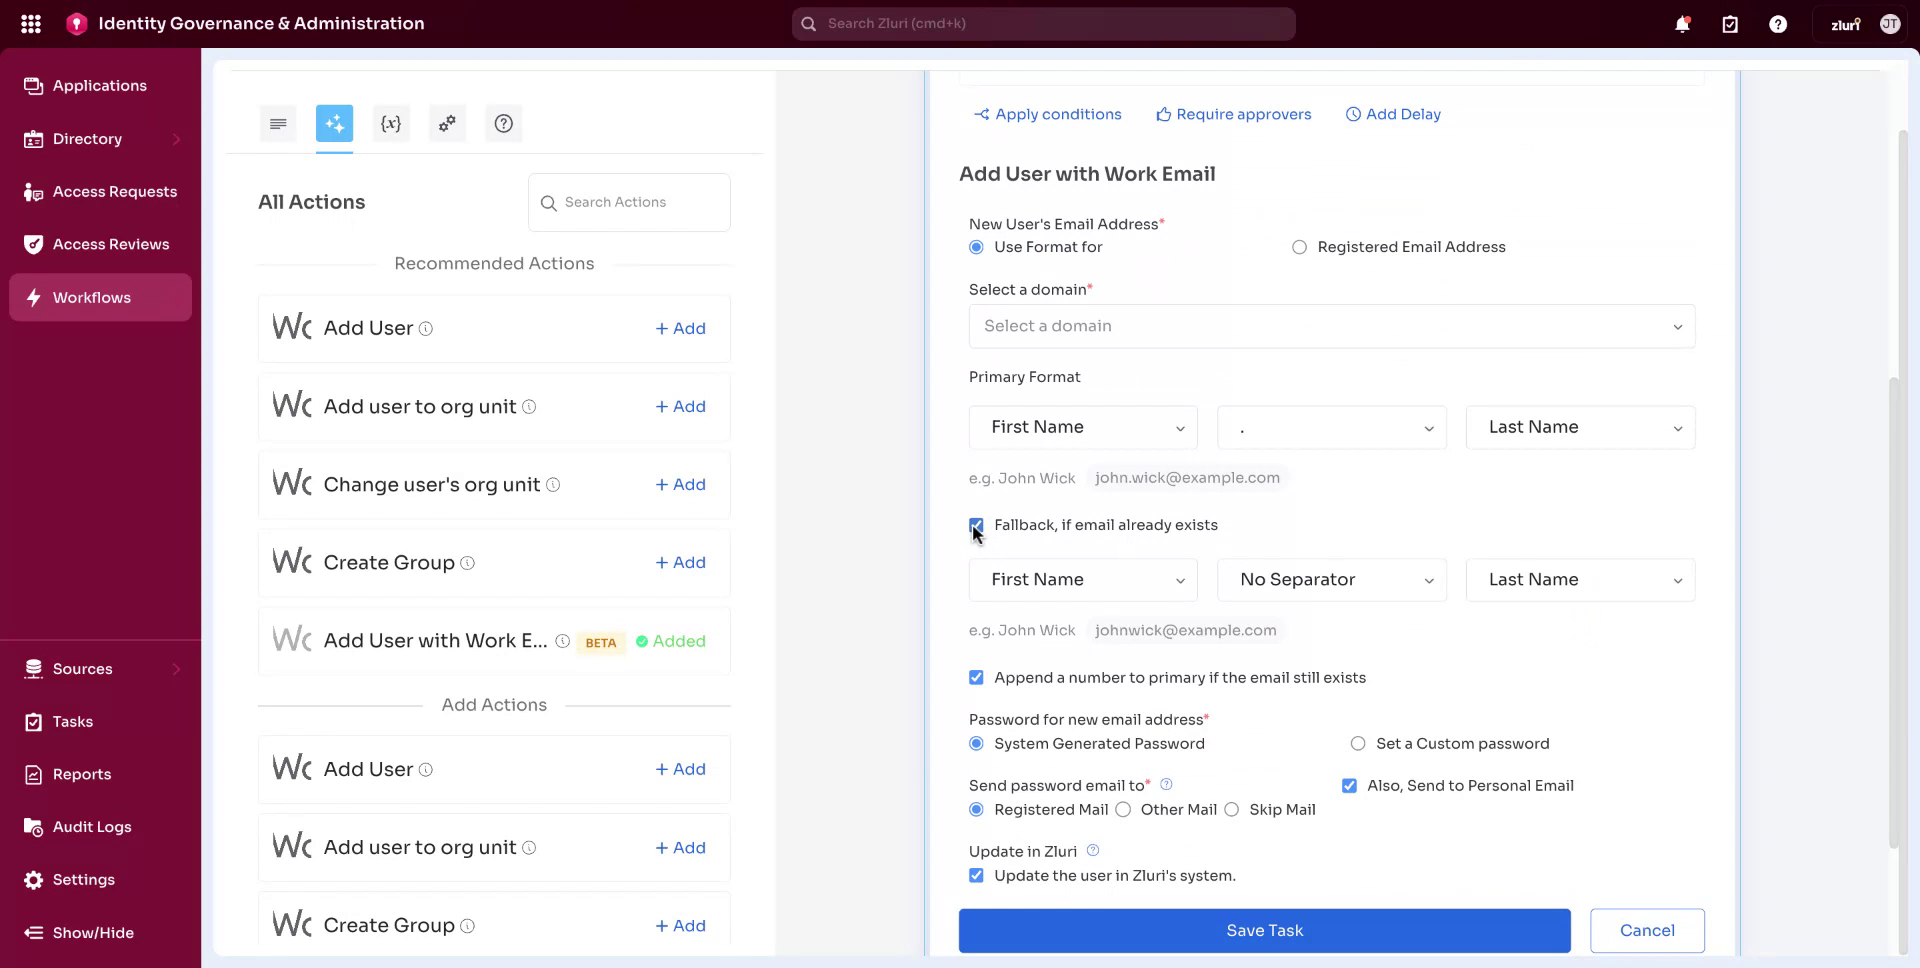Screen dimensions: 1920x968
Task: Click the Search Actions input field
Action: pyautogui.click(x=628, y=202)
